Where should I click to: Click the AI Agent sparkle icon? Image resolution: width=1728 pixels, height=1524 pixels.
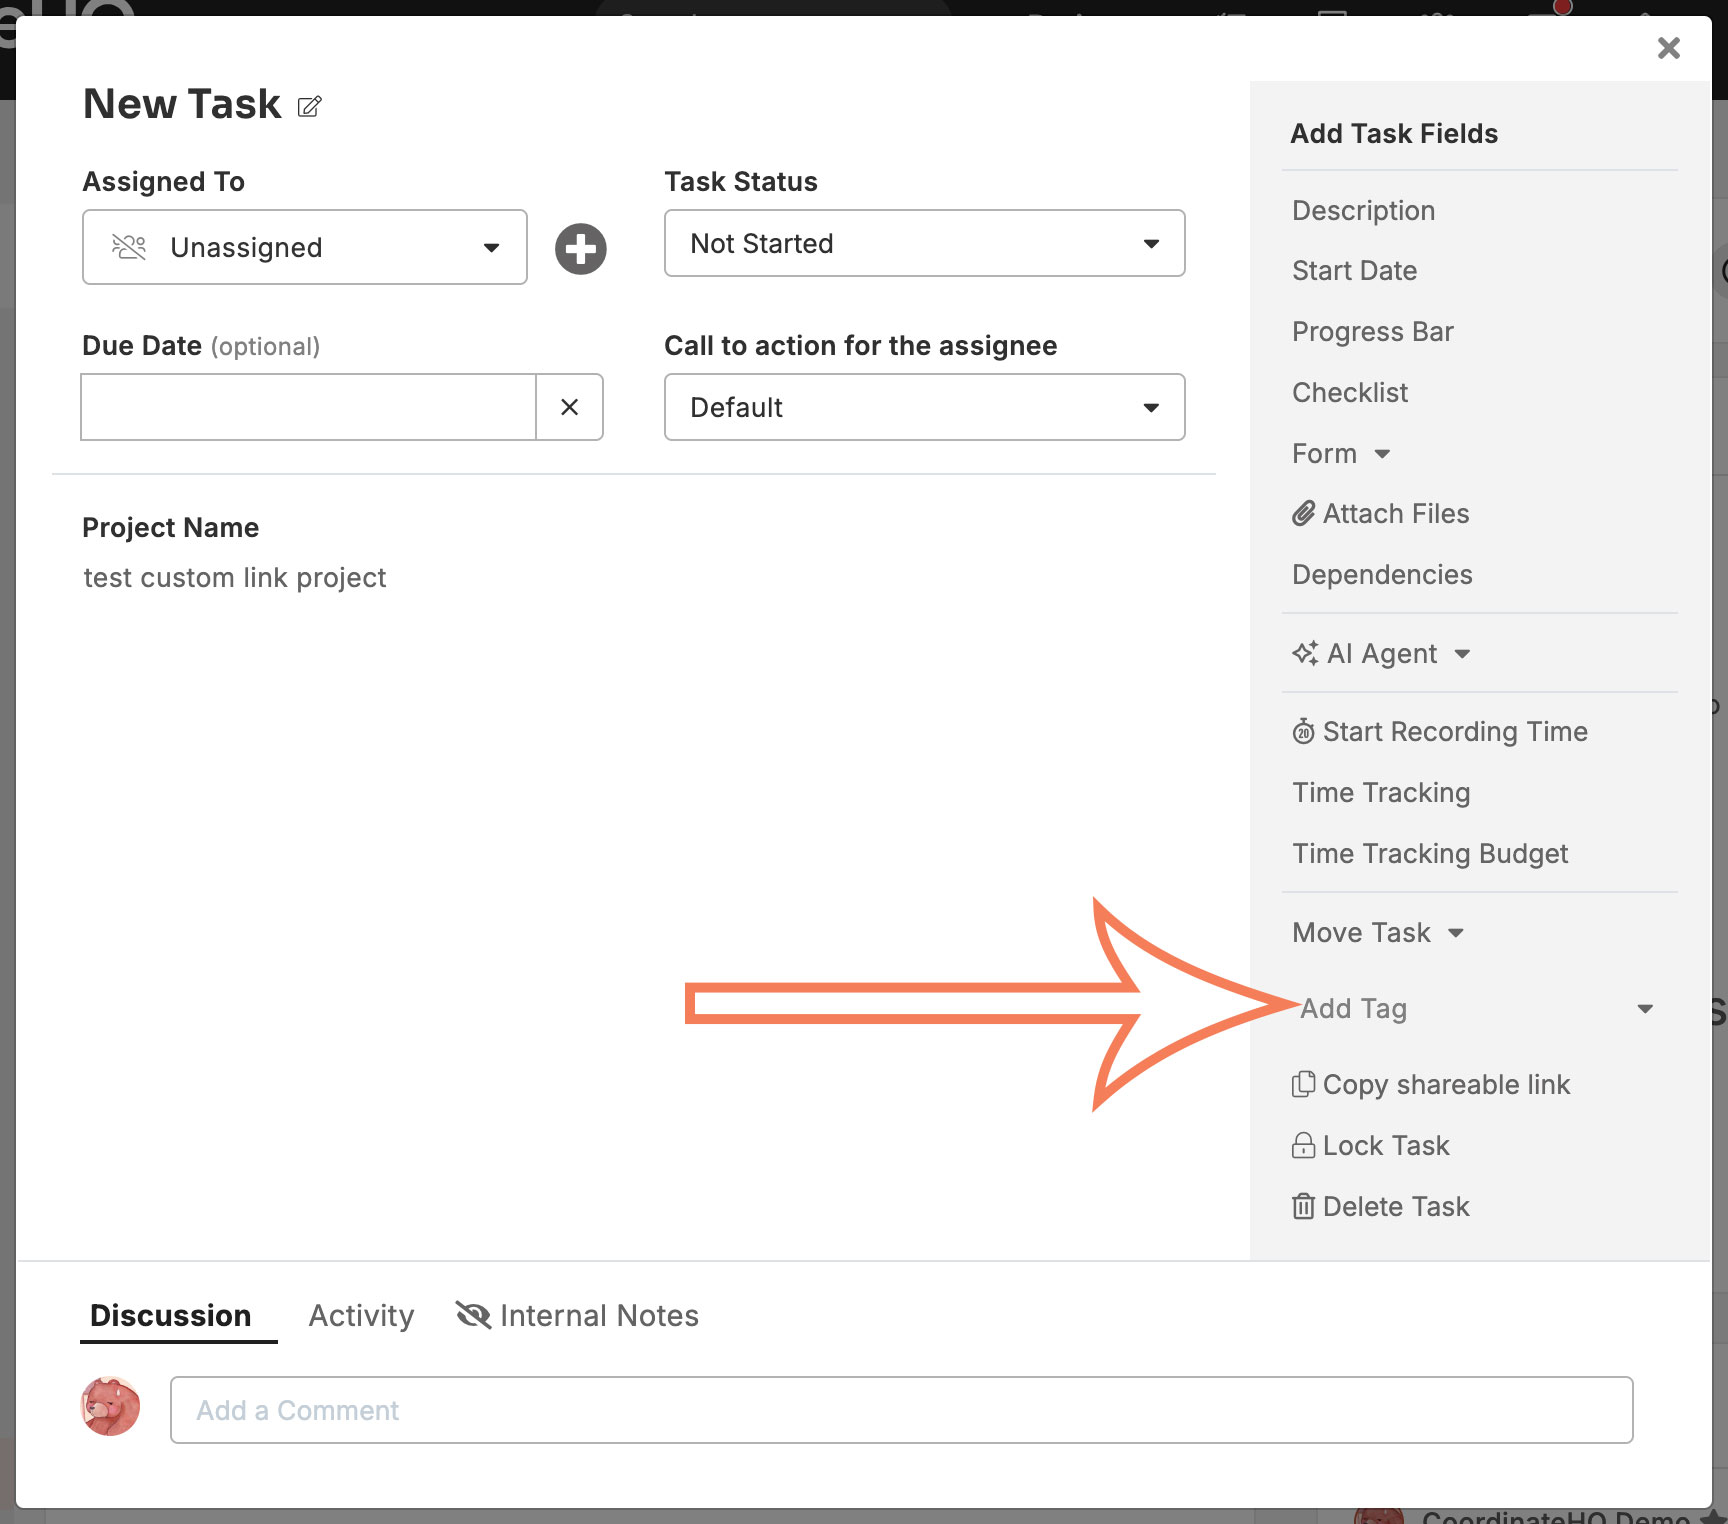pos(1305,653)
